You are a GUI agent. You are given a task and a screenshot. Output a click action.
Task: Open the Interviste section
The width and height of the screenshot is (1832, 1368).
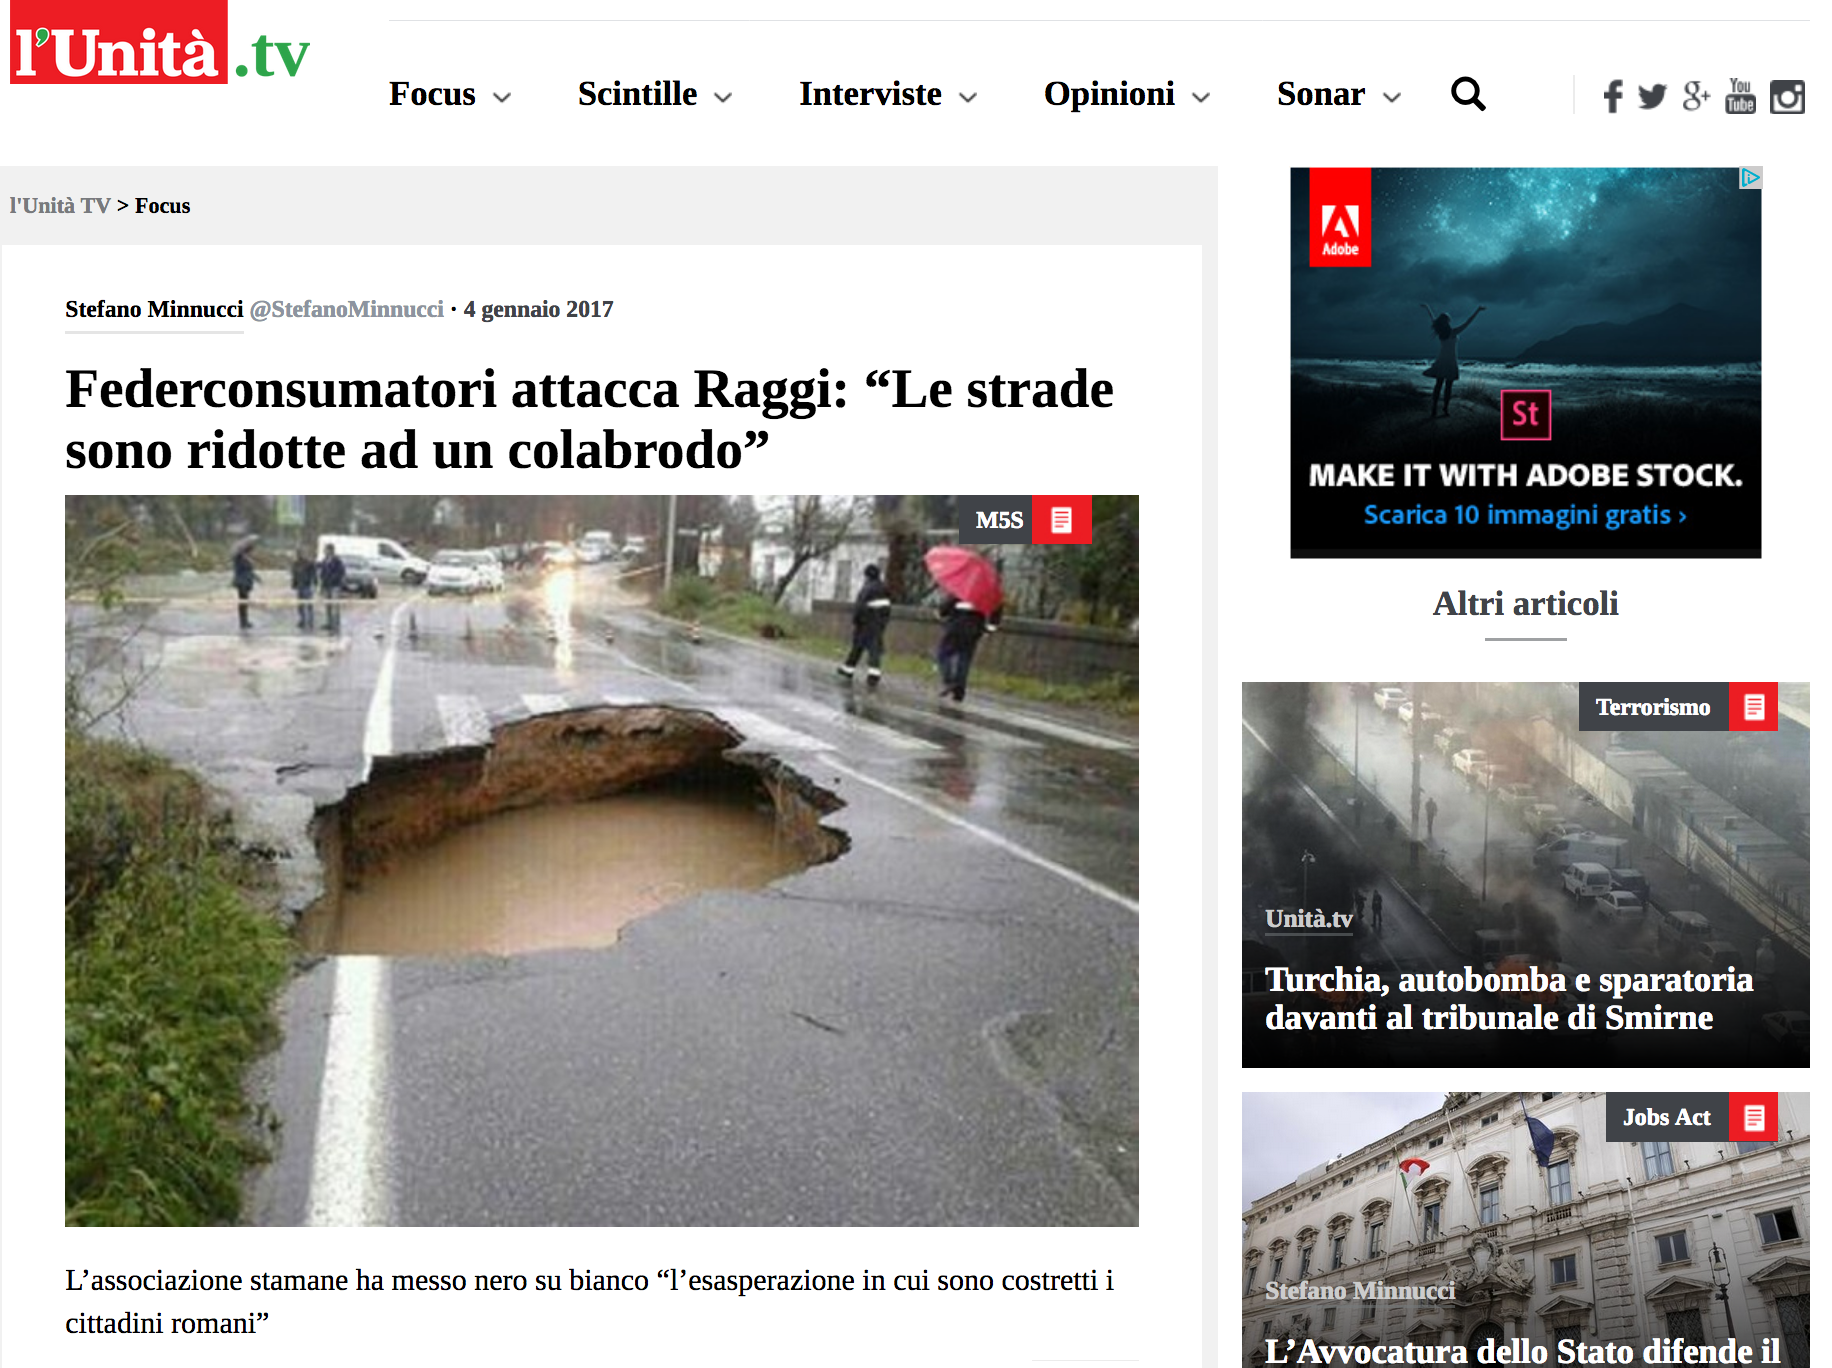(870, 94)
